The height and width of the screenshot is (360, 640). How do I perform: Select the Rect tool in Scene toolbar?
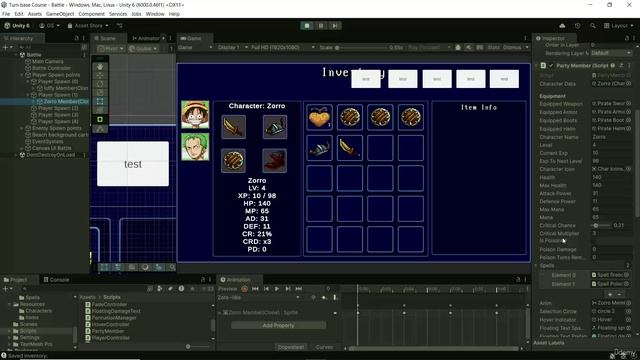[100, 101]
